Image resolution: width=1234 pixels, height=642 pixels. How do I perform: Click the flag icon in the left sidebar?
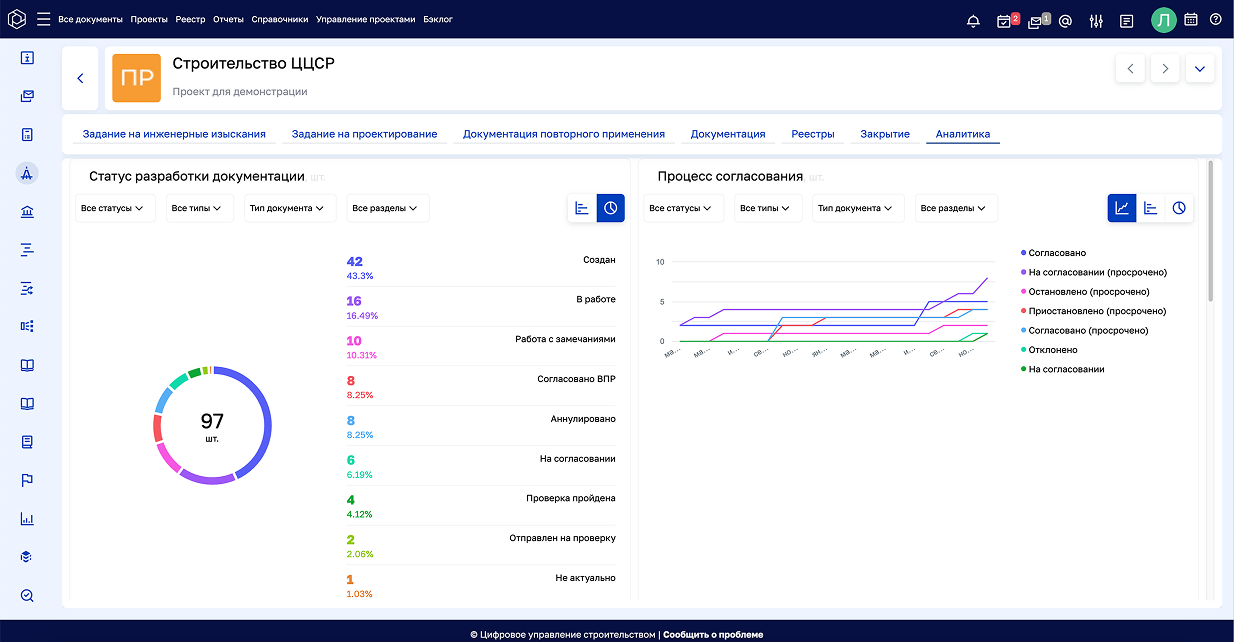click(x=26, y=480)
